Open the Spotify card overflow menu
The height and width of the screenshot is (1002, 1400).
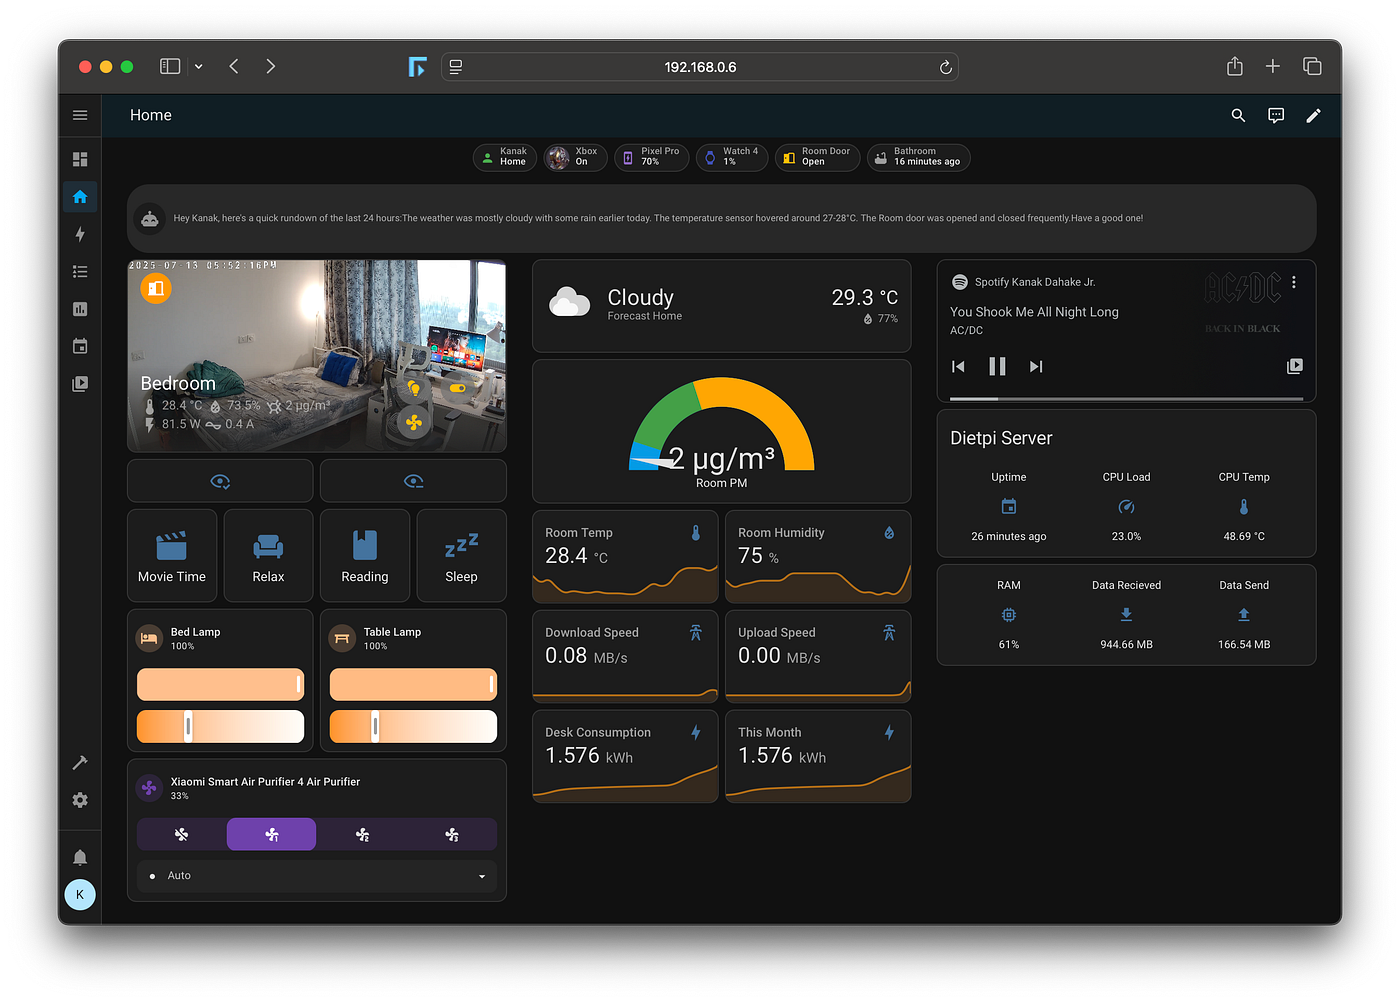click(x=1293, y=283)
